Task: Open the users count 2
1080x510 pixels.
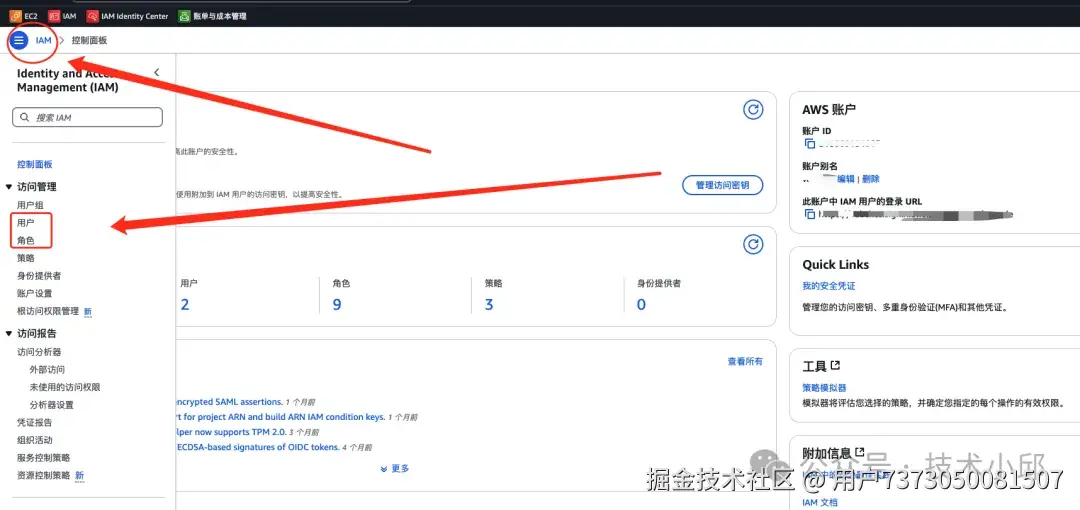Action: [185, 304]
